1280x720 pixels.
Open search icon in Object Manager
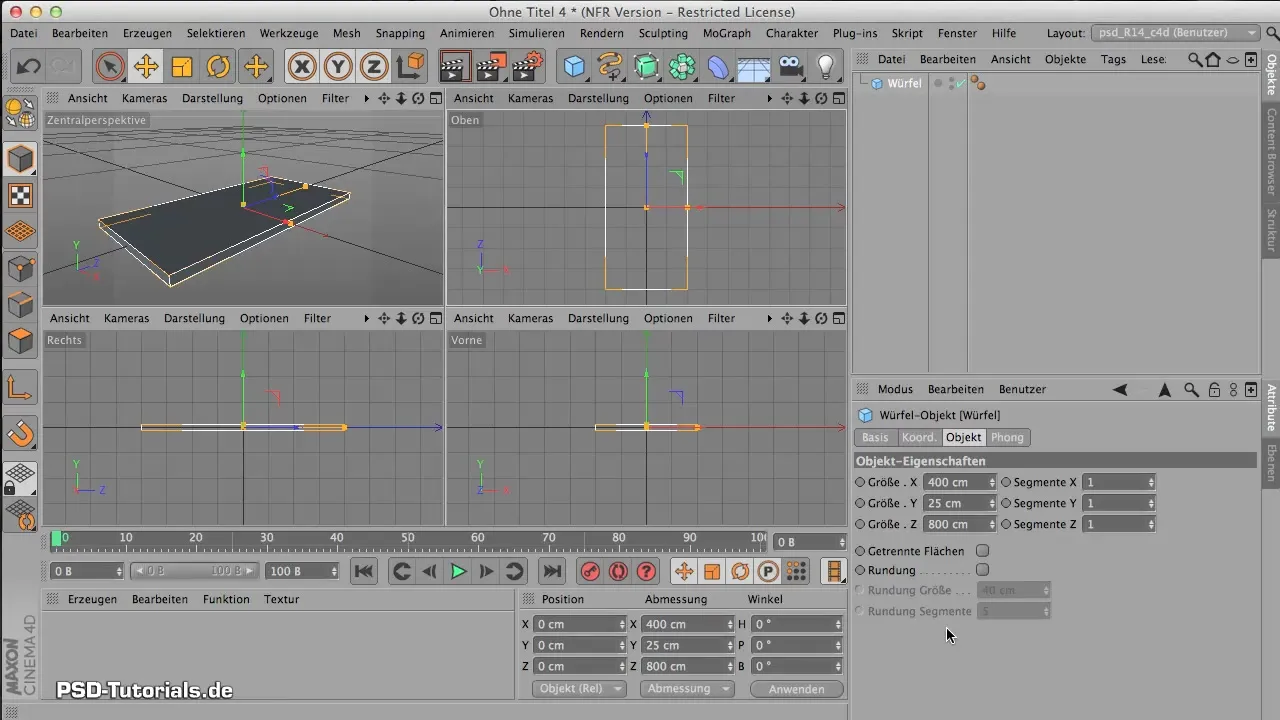pos(1195,59)
